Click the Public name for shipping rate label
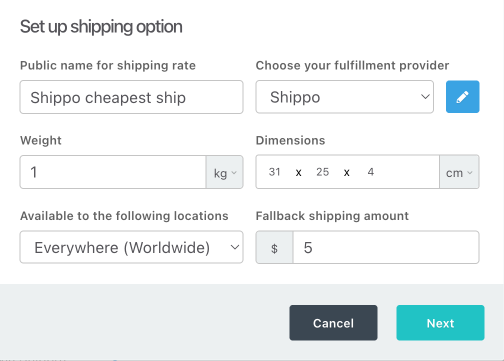 108,65
